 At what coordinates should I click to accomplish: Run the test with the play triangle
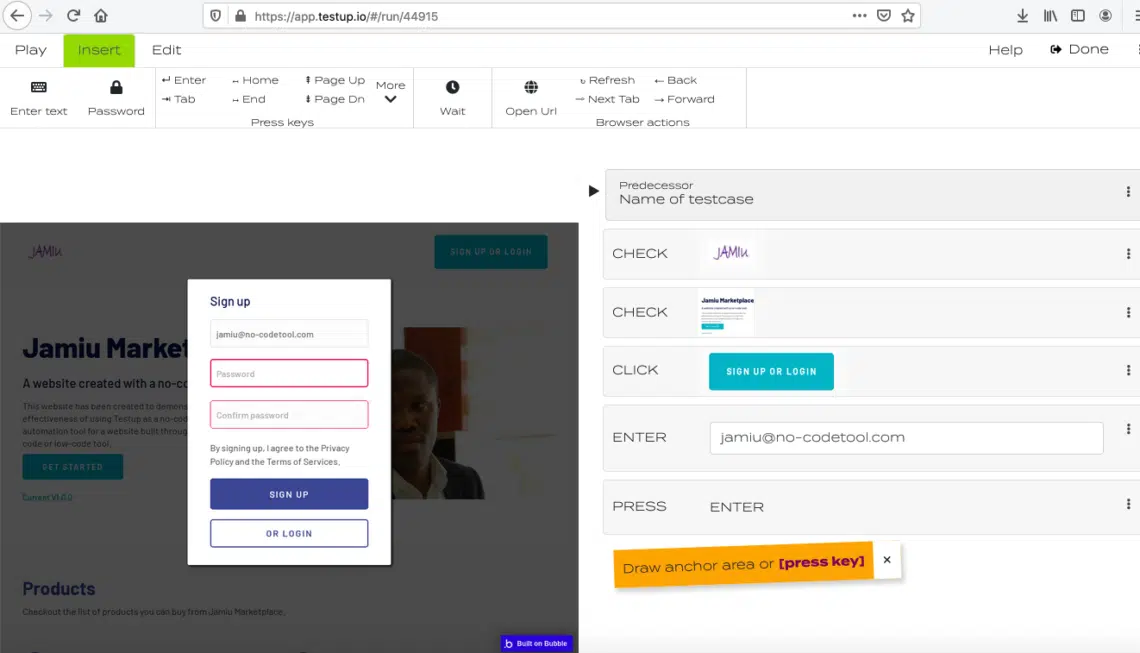click(593, 191)
